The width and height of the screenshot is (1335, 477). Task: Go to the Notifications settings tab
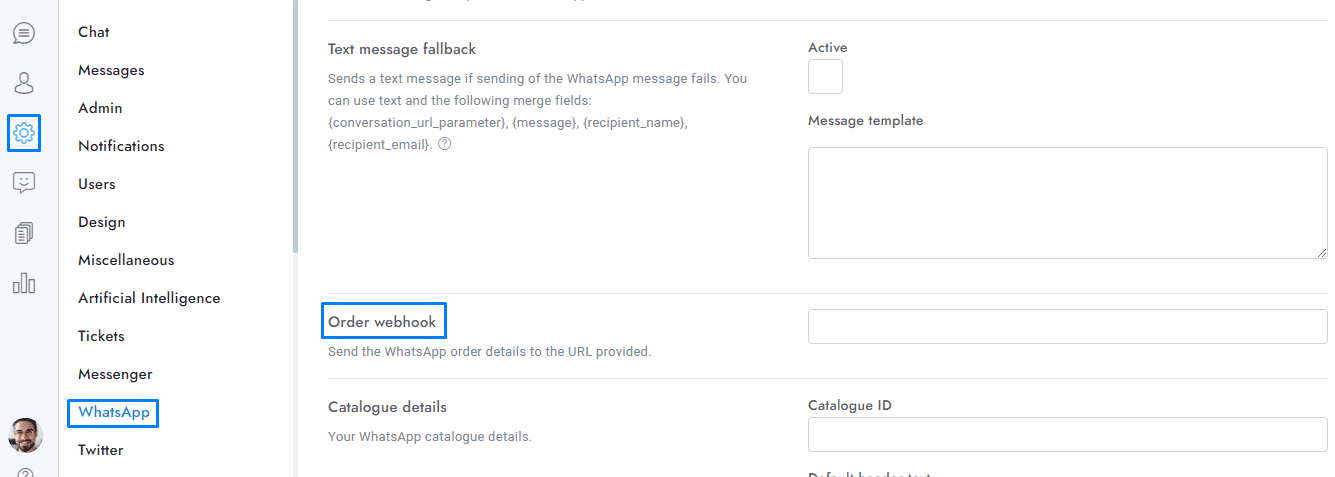coord(121,146)
